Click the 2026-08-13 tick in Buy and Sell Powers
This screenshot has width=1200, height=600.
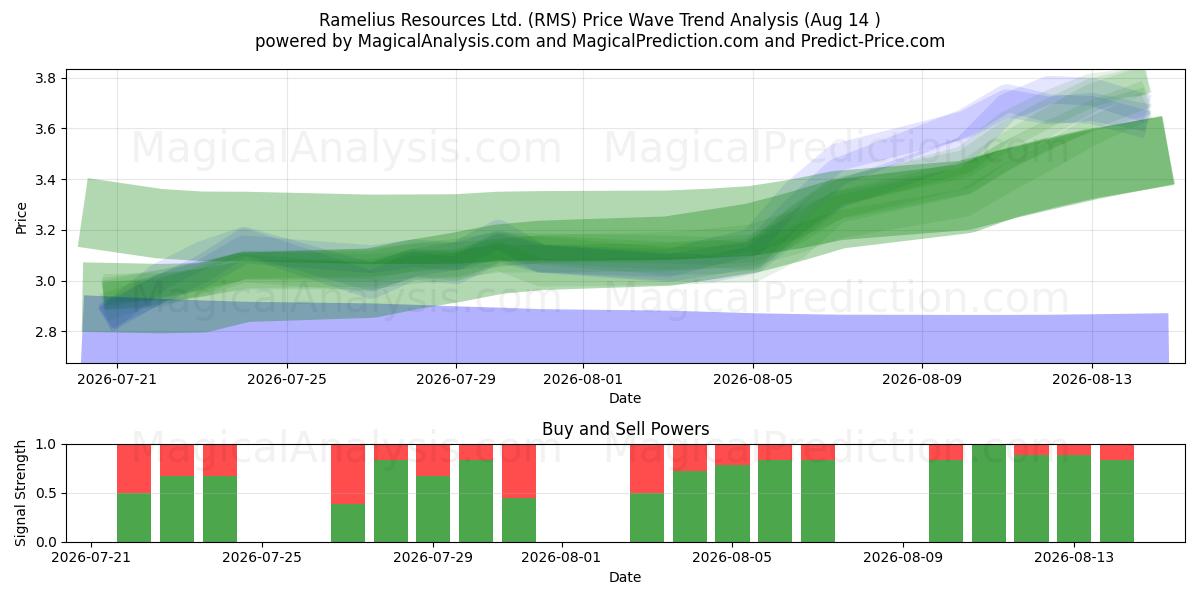[x=1074, y=558]
